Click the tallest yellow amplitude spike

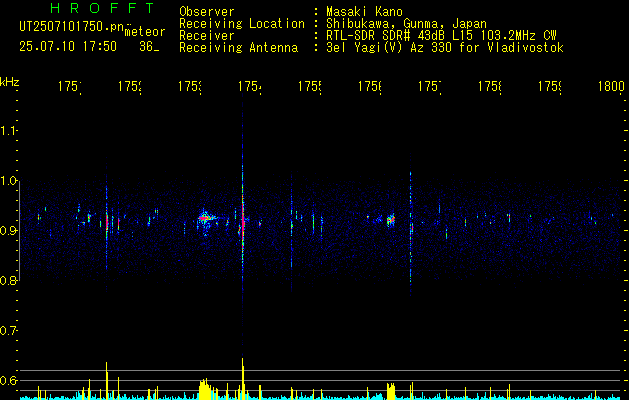pos(243,378)
